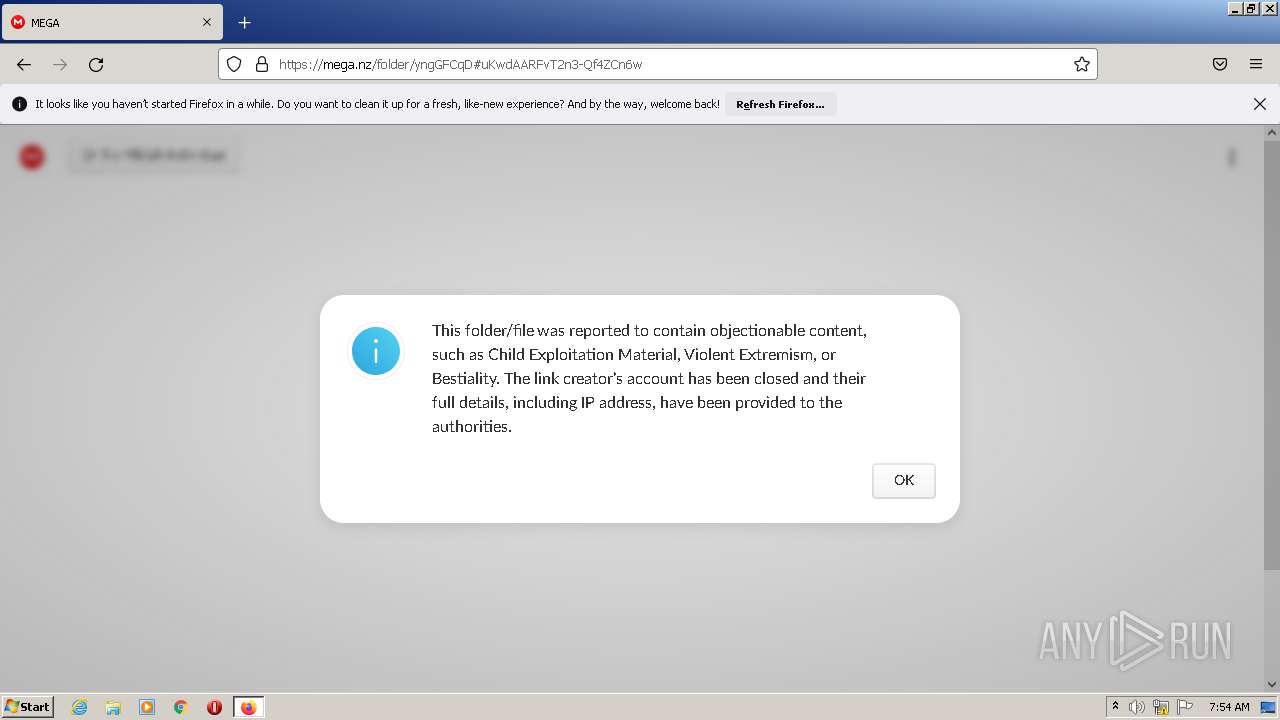Click the clock showing 7:54 AM

click(1229, 707)
